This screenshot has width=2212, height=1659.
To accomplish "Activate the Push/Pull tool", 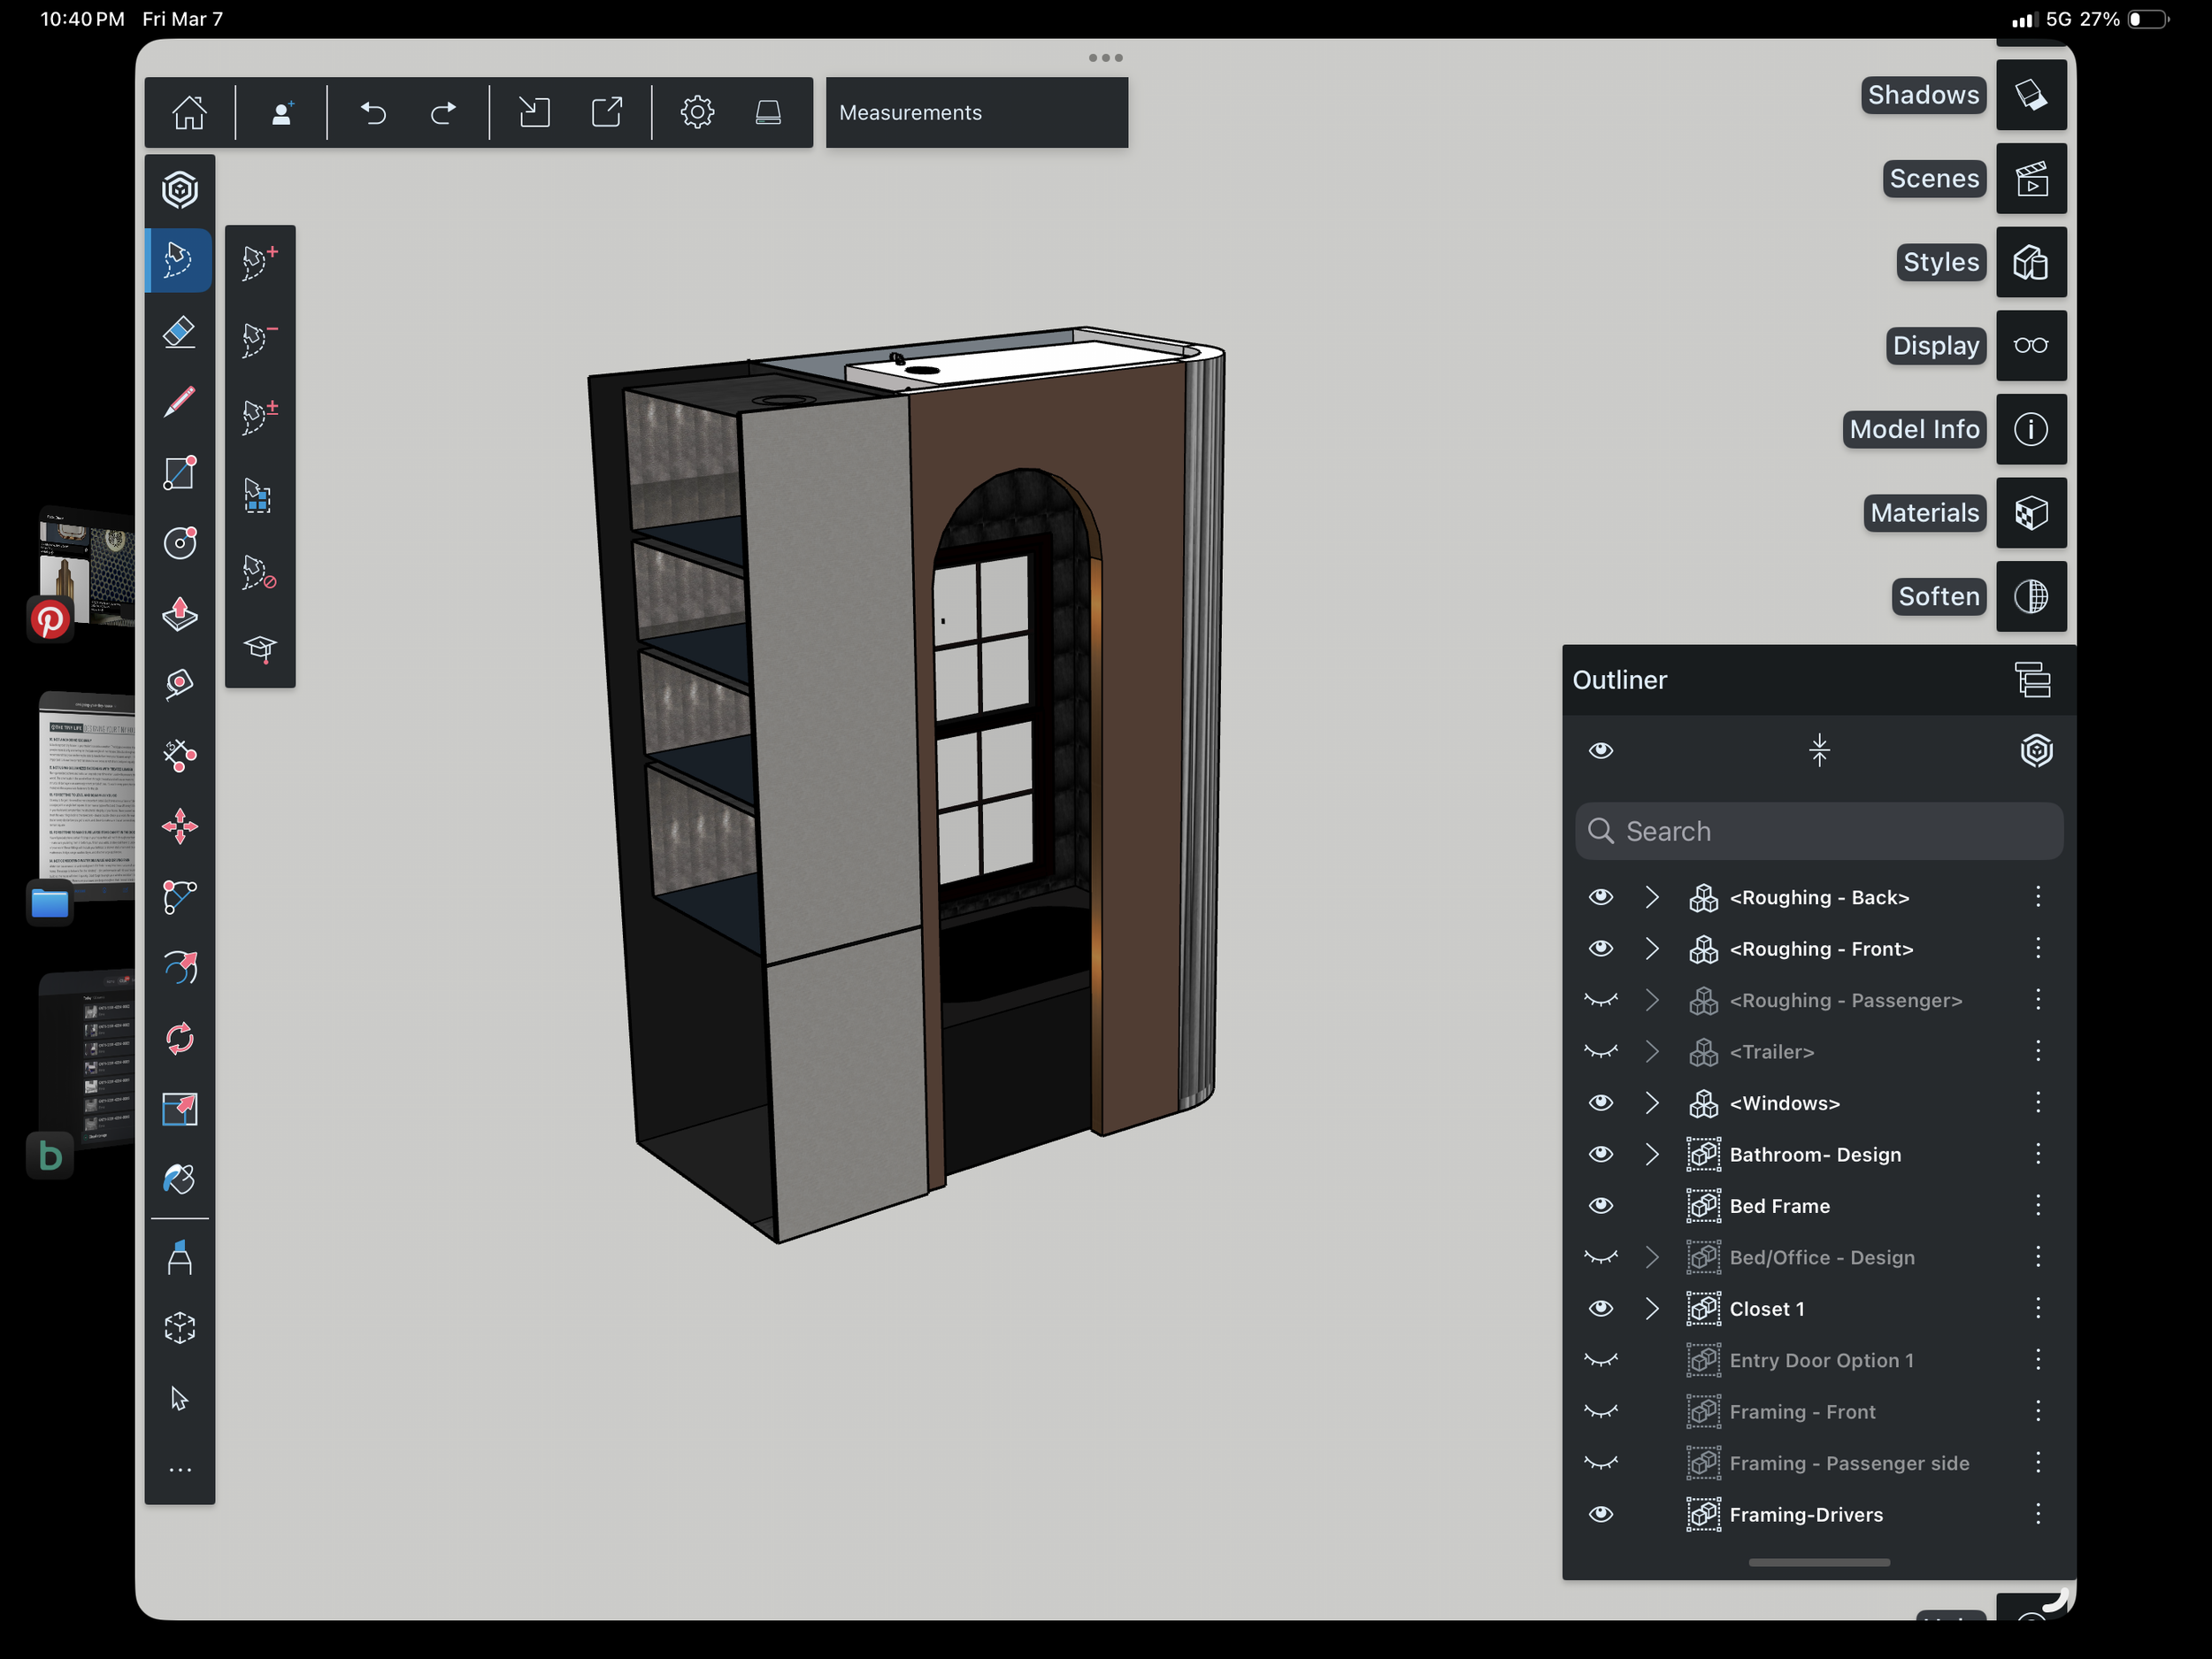I will click(180, 614).
